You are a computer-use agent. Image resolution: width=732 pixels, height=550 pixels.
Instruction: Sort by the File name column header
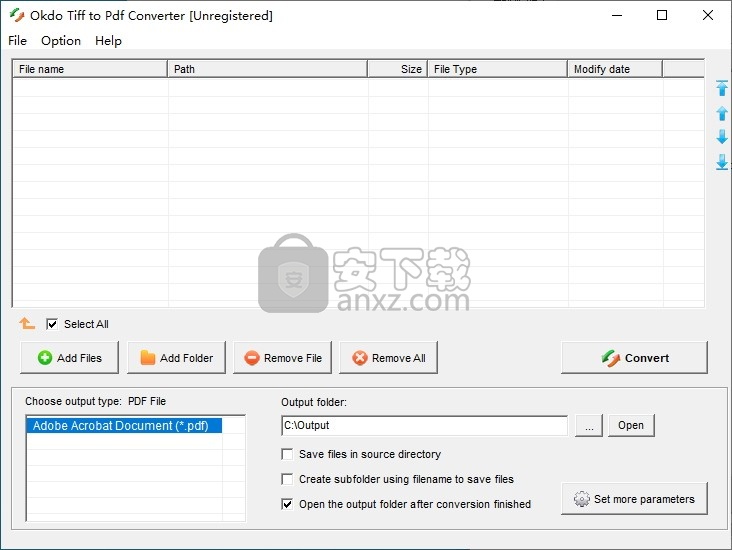tap(90, 69)
